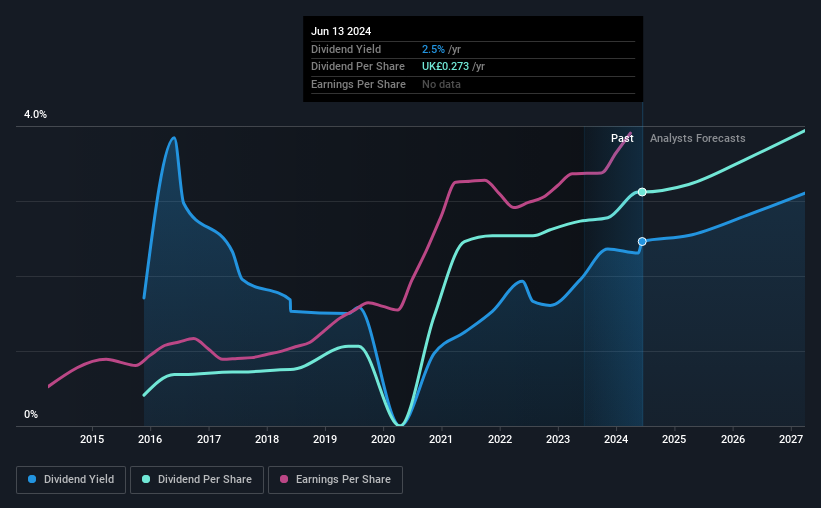This screenshot has width=821, height=508.
Task: Click the 2022 x-axis label
Action: coord(500,439)
